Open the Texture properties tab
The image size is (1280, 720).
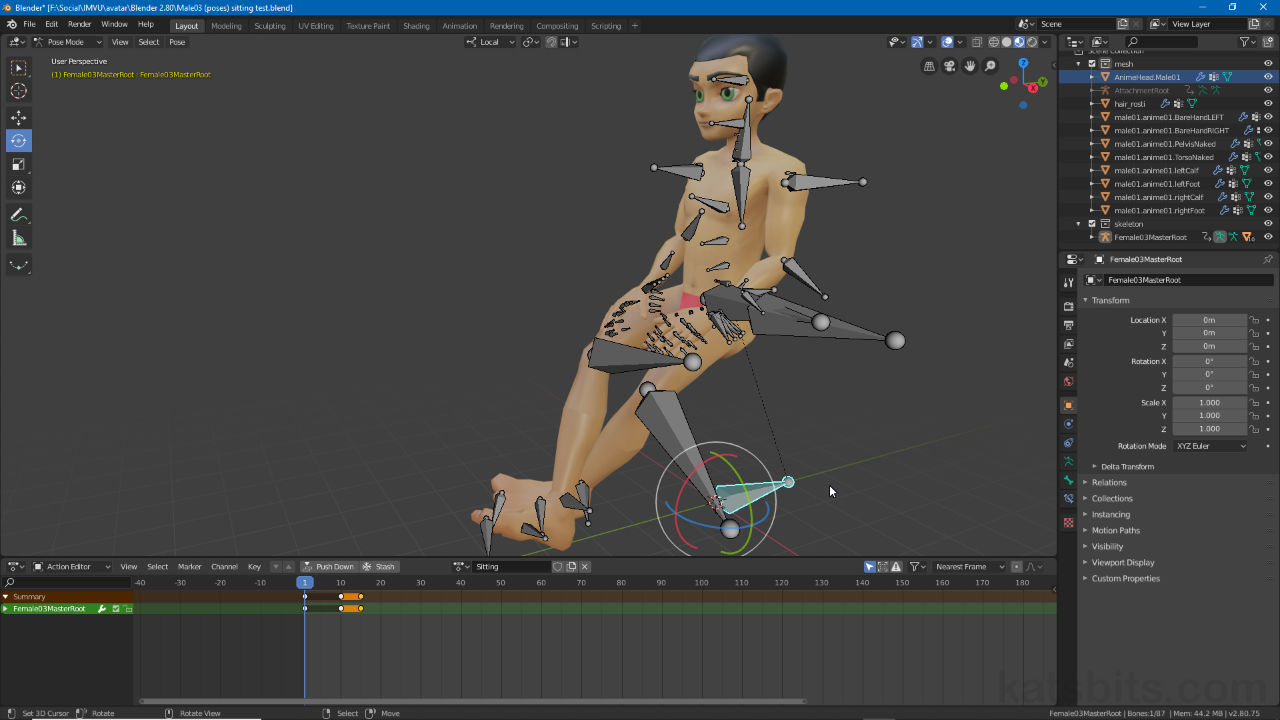tap(1068, 522)
